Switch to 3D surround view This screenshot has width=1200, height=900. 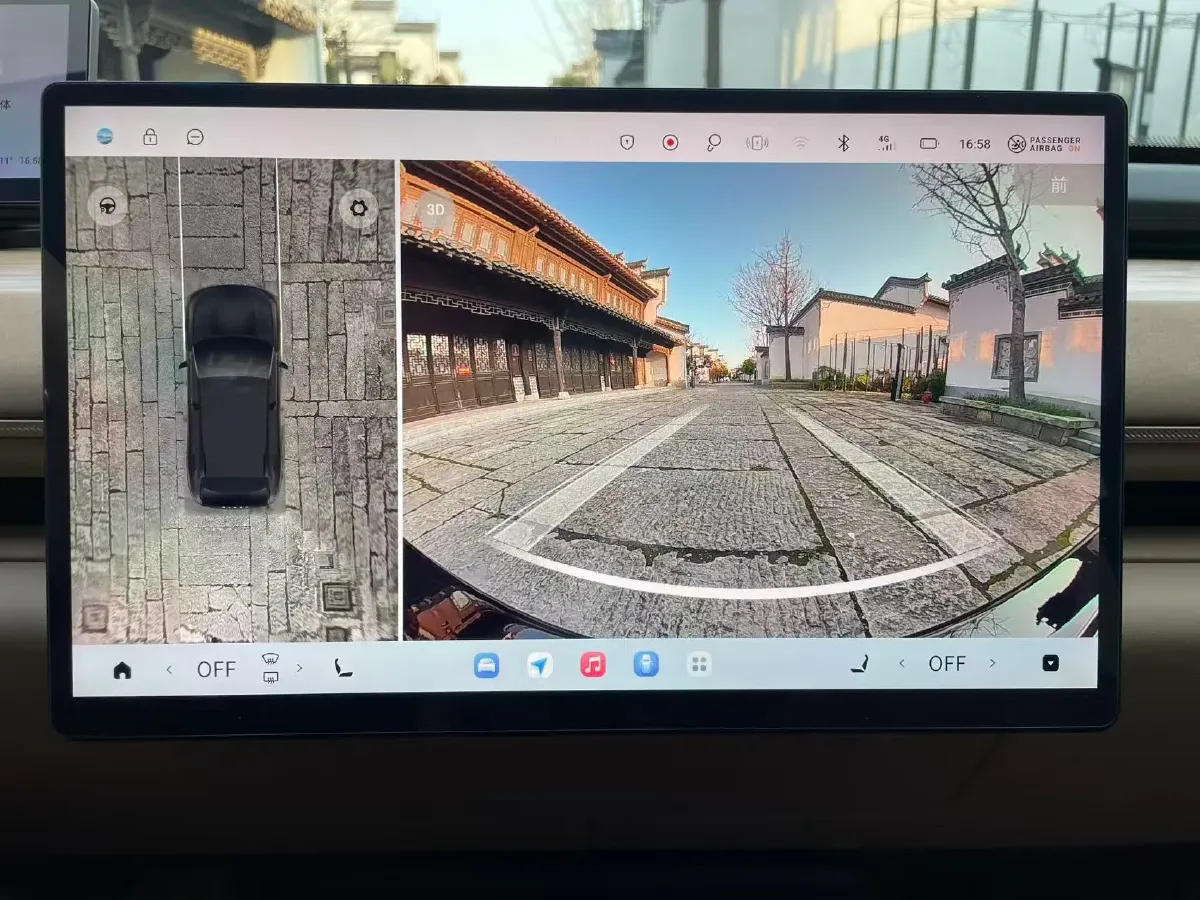pos(435,210)
